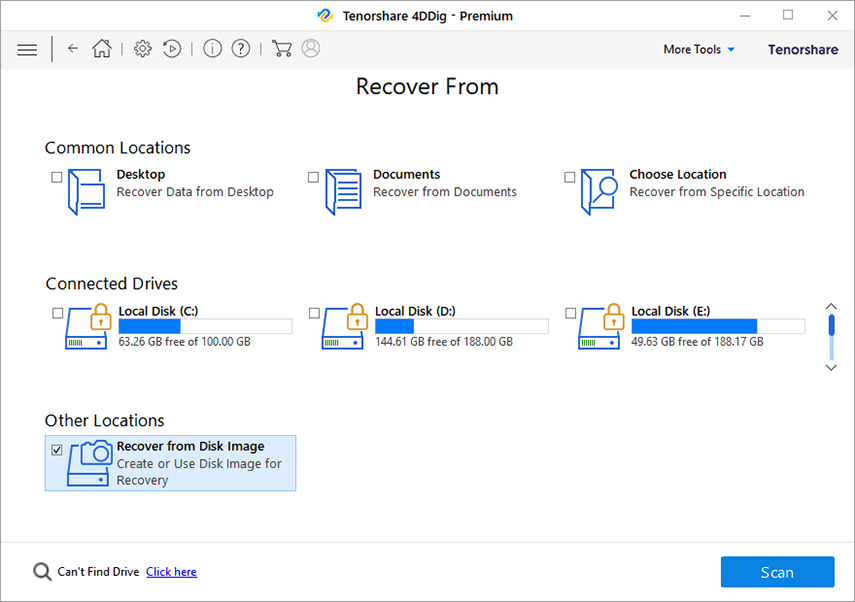Click the Local Disk (E:) usage bar
855x602 pixels.
click(x=718, y=326)
